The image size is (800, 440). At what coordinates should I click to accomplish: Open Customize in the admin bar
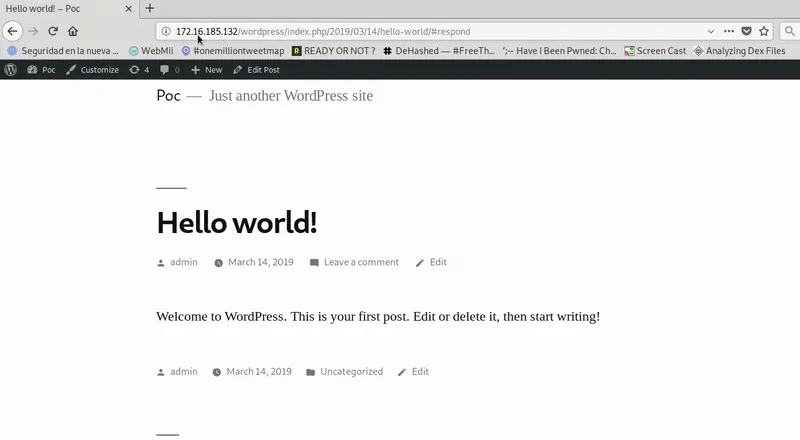click(92, 70)
